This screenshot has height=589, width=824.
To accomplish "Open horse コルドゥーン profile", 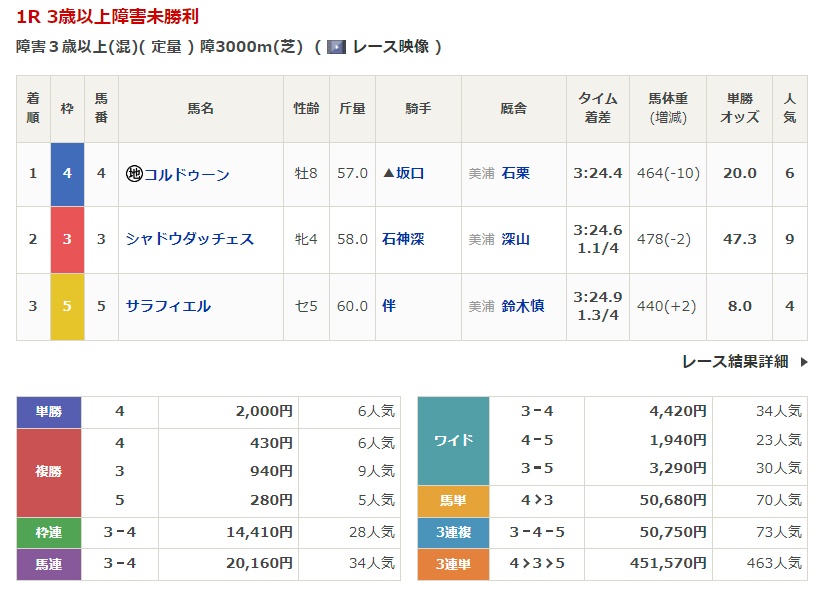I will click(x=187, y=174).
